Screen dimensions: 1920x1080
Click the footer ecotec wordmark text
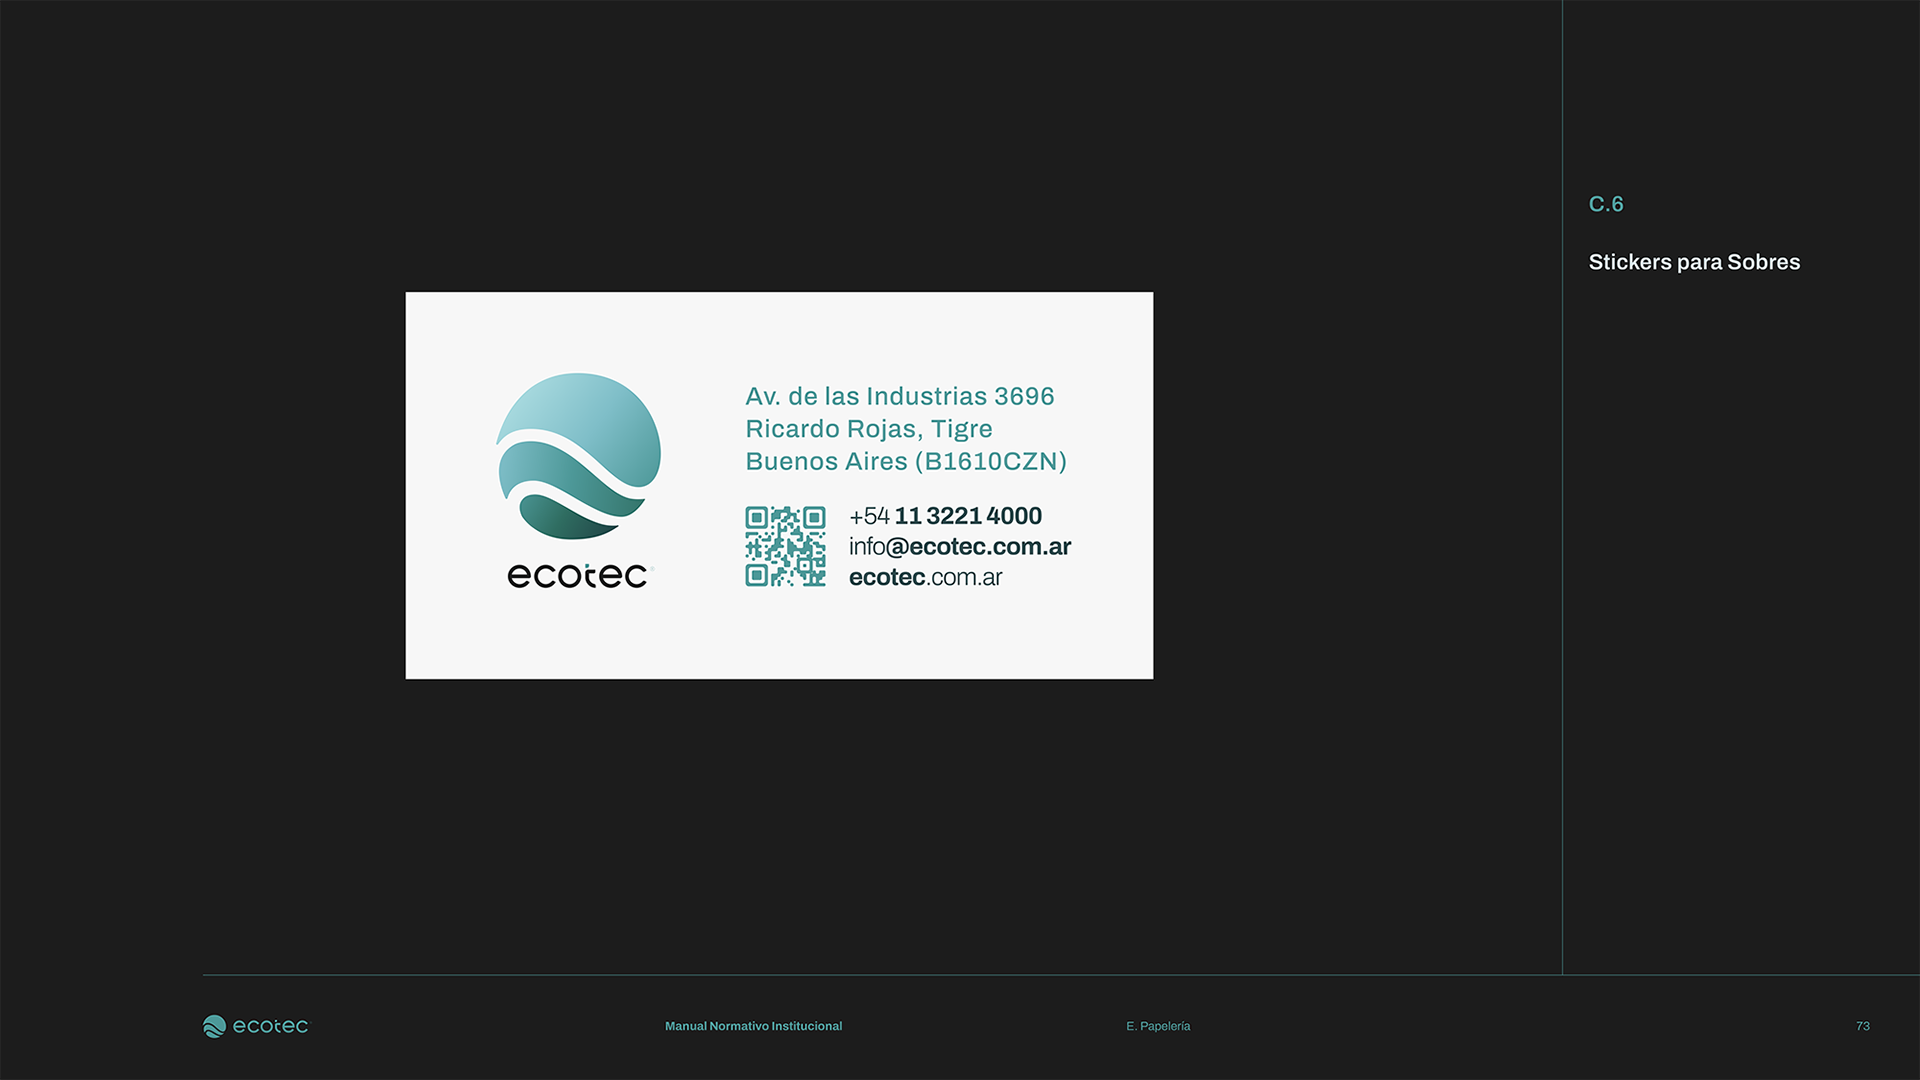point(270,1026)
